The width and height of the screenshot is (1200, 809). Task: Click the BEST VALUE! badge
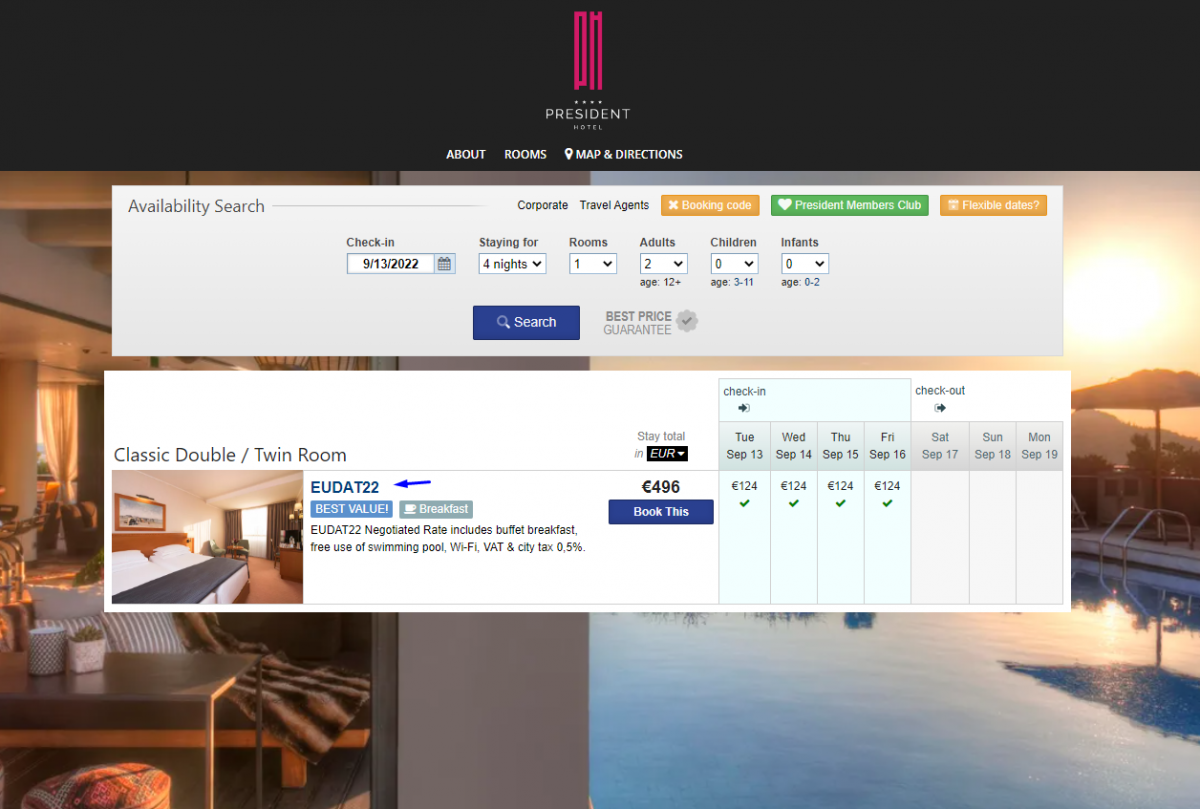(352, 509)
